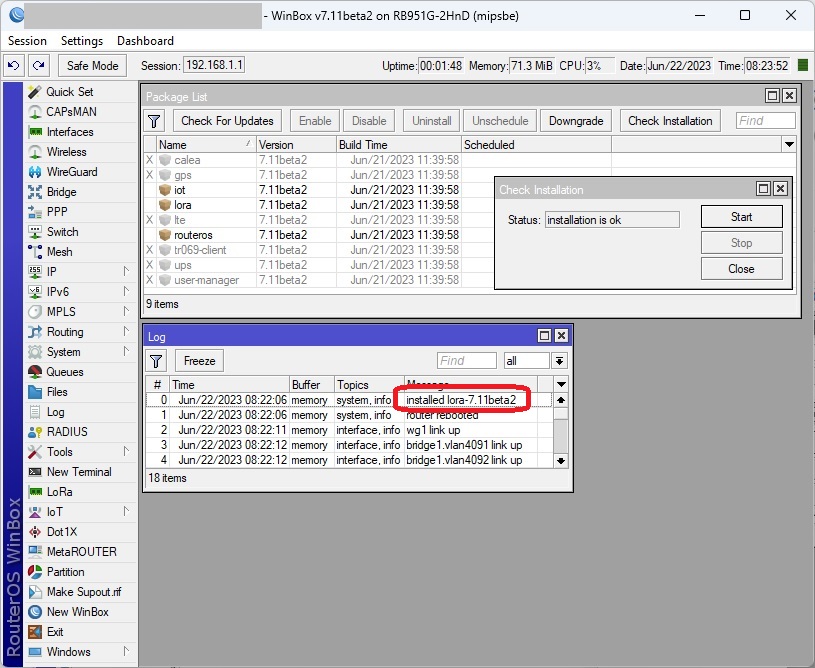The height and width of the screenshot is (668, 815).
Task: Expand the System submenu
Action: 126,352
